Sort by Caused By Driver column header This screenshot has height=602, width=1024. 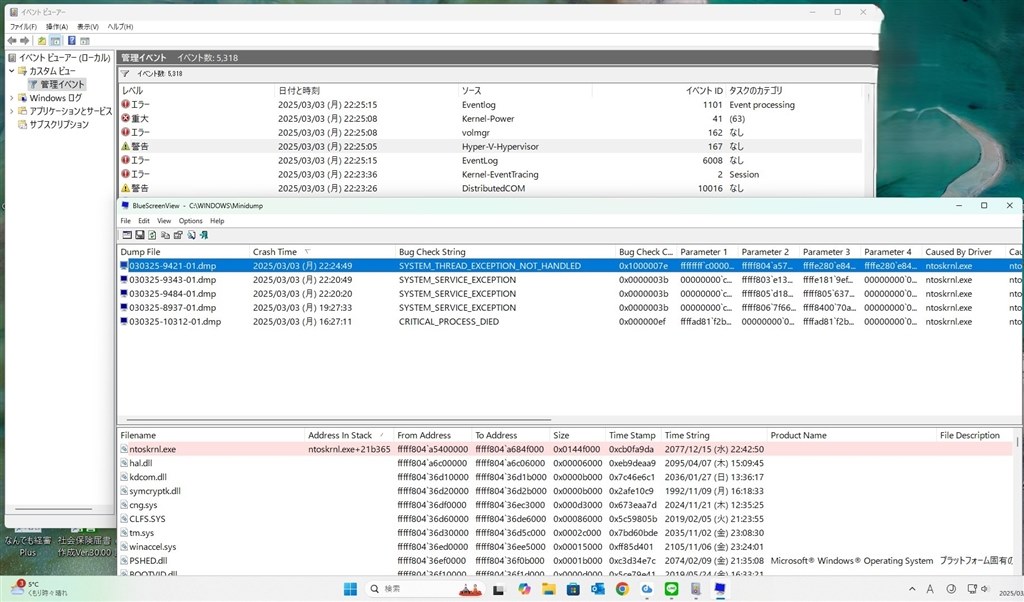964,251
